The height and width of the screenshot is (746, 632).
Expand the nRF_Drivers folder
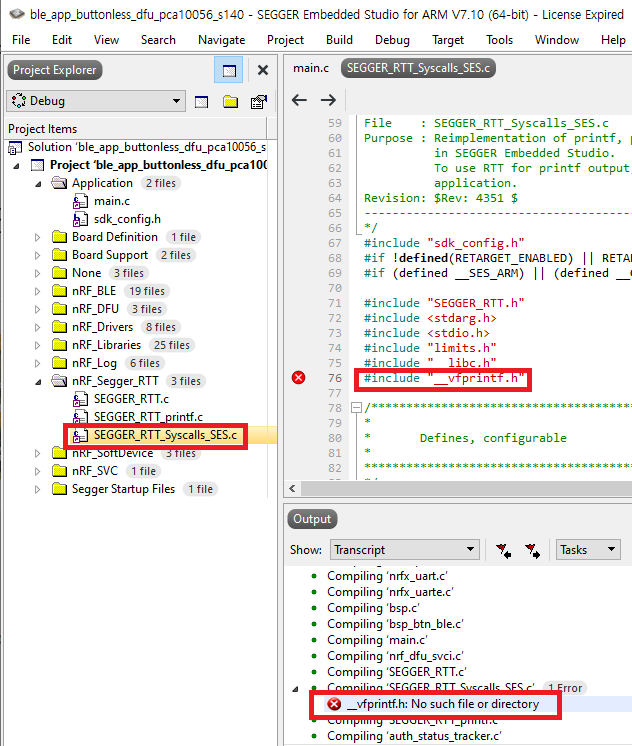pyautogui.click(x=38, y=327)
